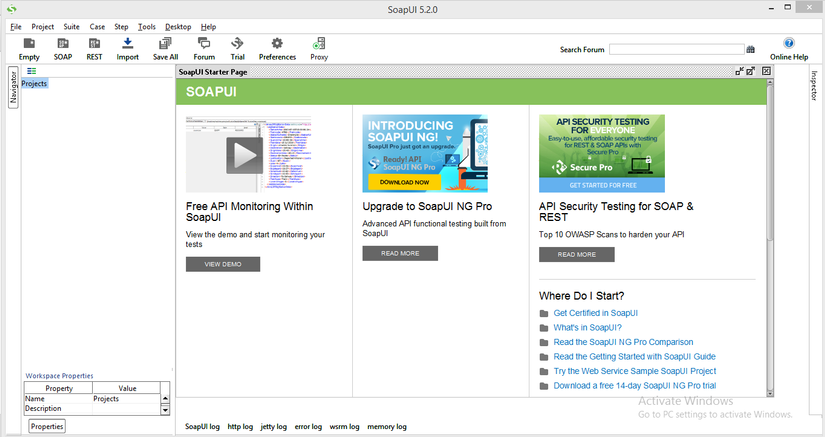Start the Trial from toolbar
The image size is (825, 437).
[x=237, y=49]
